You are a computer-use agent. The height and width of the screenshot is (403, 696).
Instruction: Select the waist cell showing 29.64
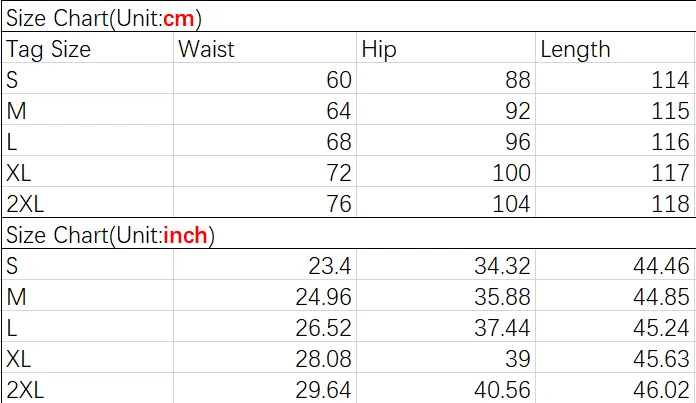(x=265, y=388)
